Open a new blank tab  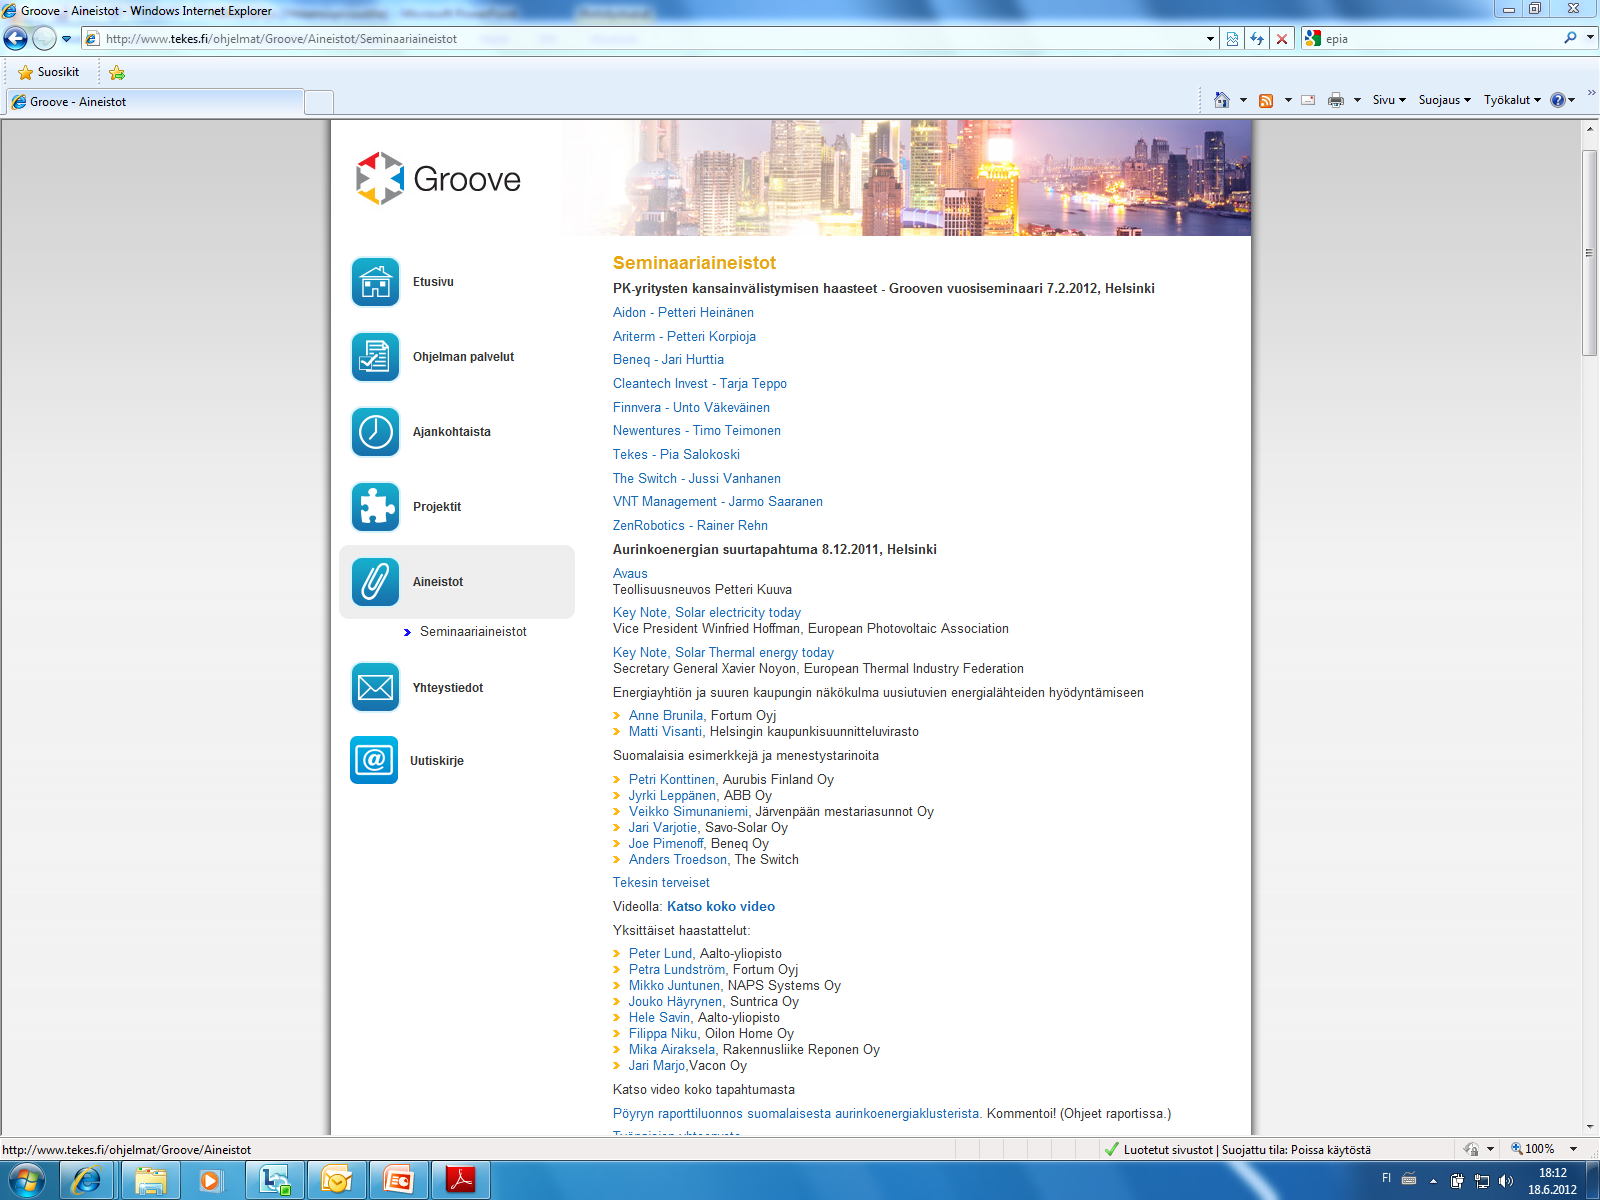click(x=318, y=103)
